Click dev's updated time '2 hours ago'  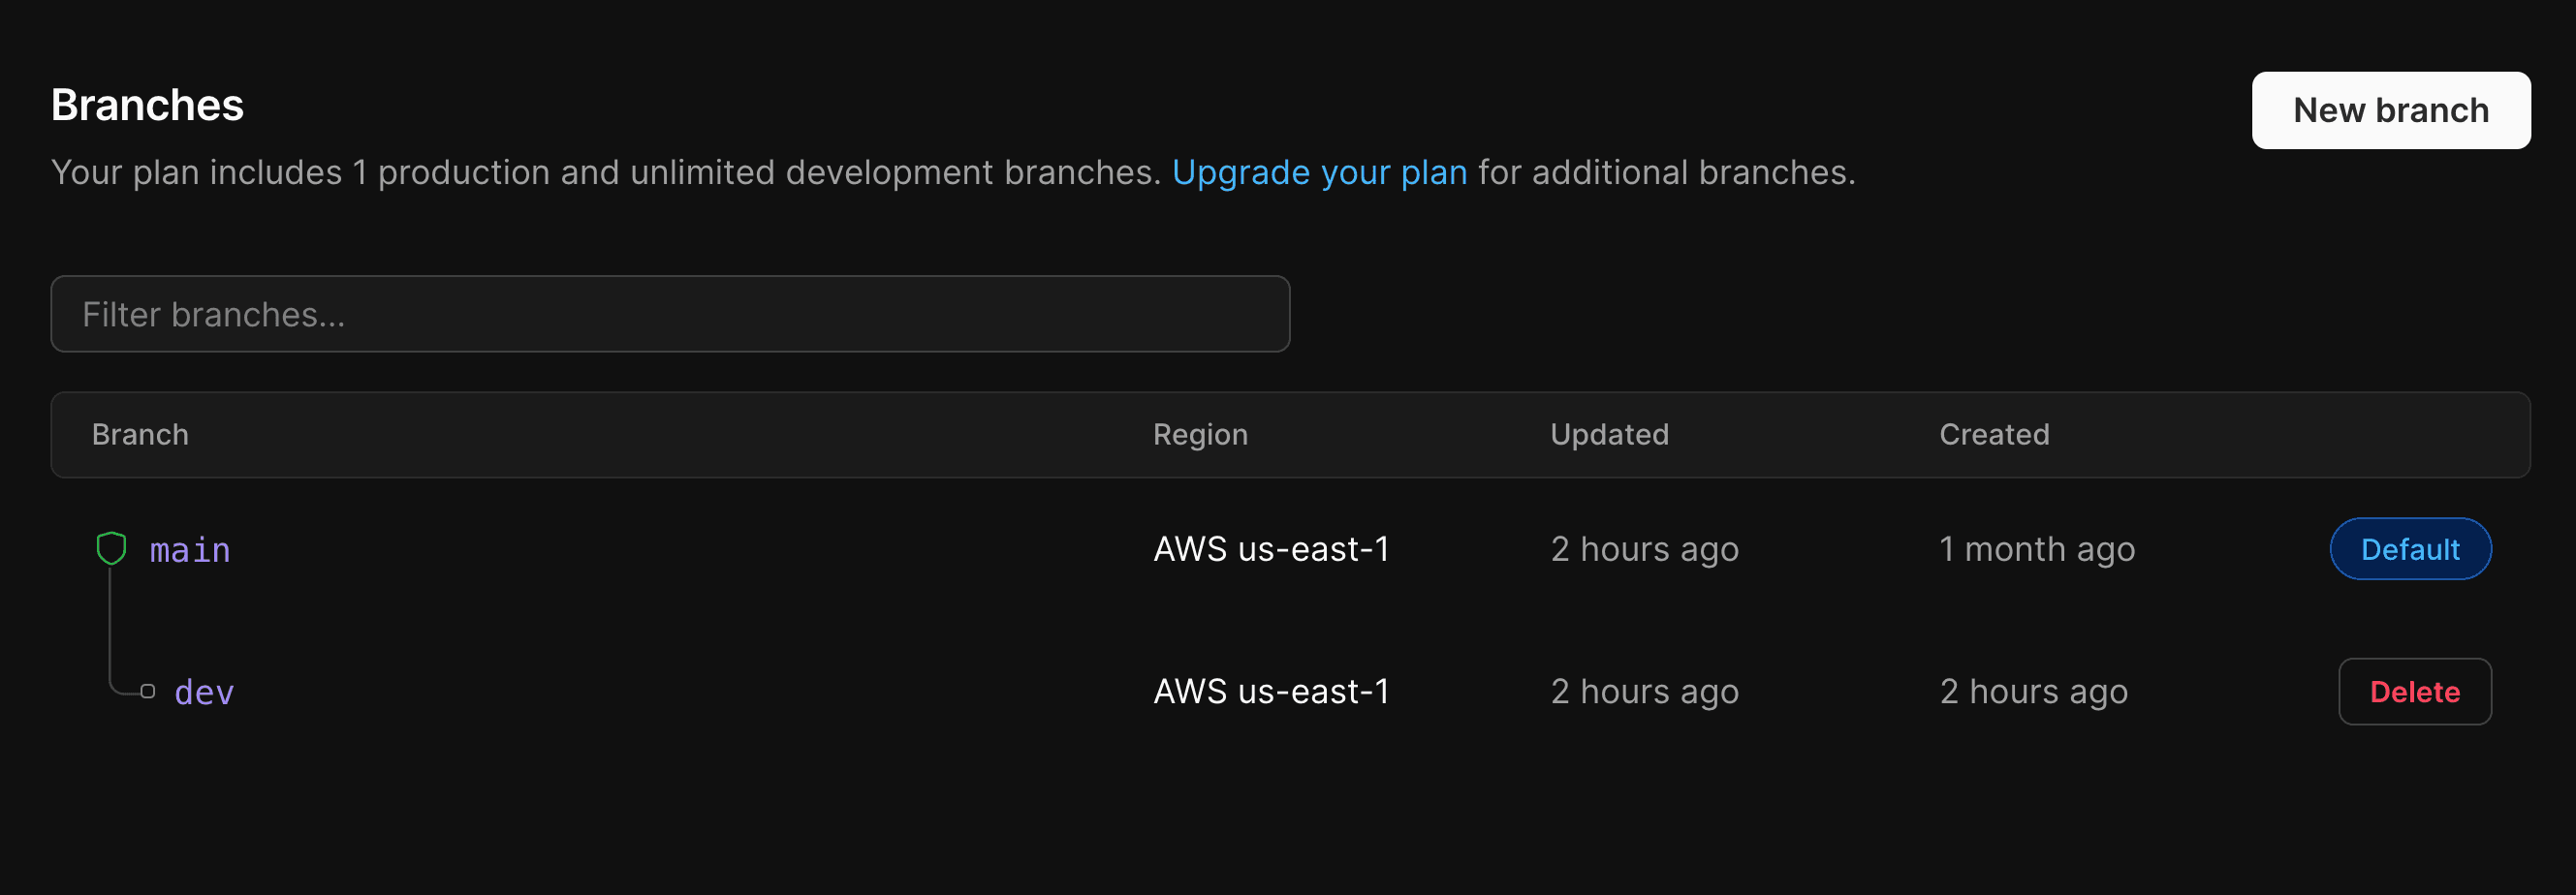(x=1644, y=691)
